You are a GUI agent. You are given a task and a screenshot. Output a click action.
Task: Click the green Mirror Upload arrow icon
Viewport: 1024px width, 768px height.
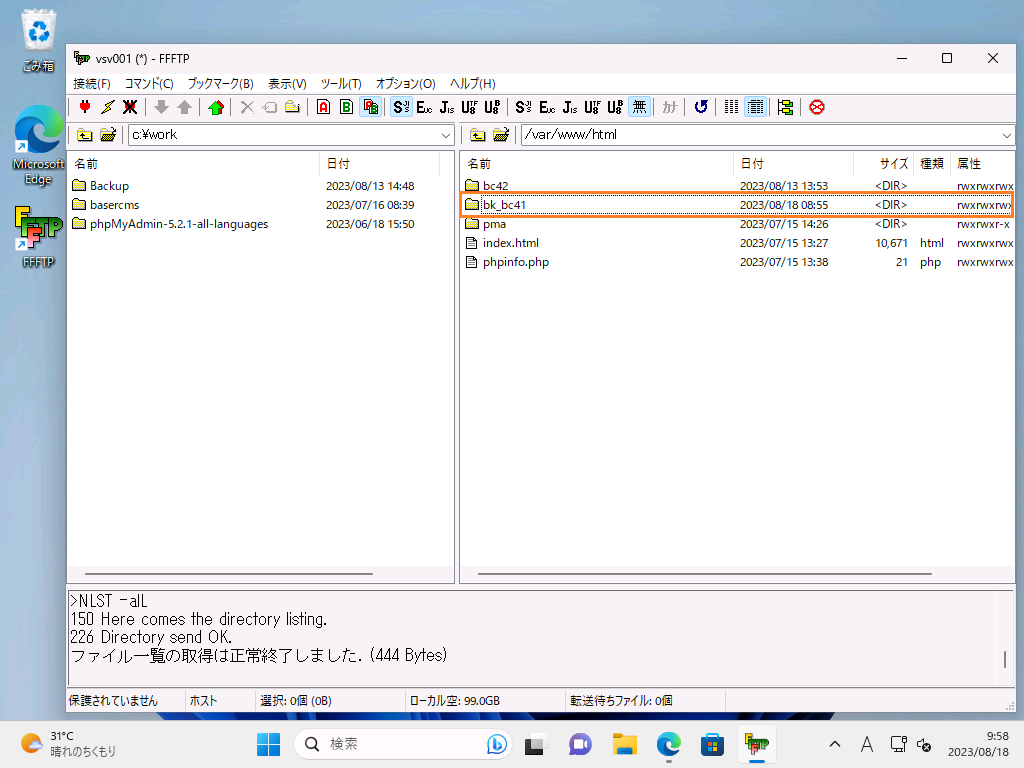[216, 107]
